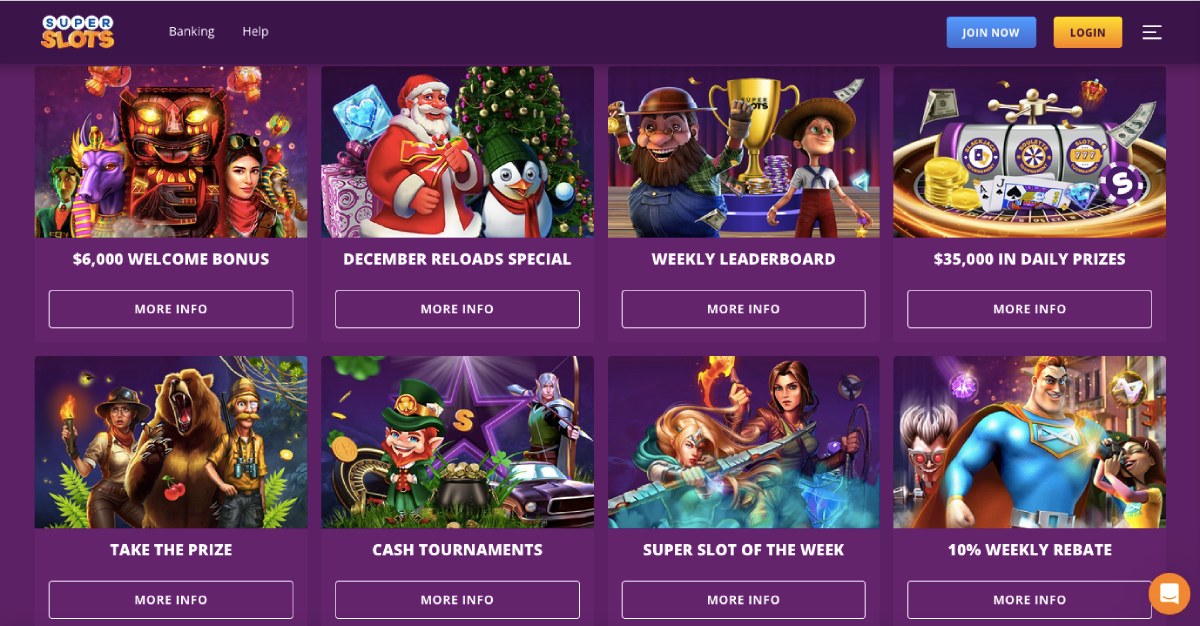Click More Info under $6,000 Welcome Bonus
This screenshot has height=626, width=1200.
pos(171,309)
